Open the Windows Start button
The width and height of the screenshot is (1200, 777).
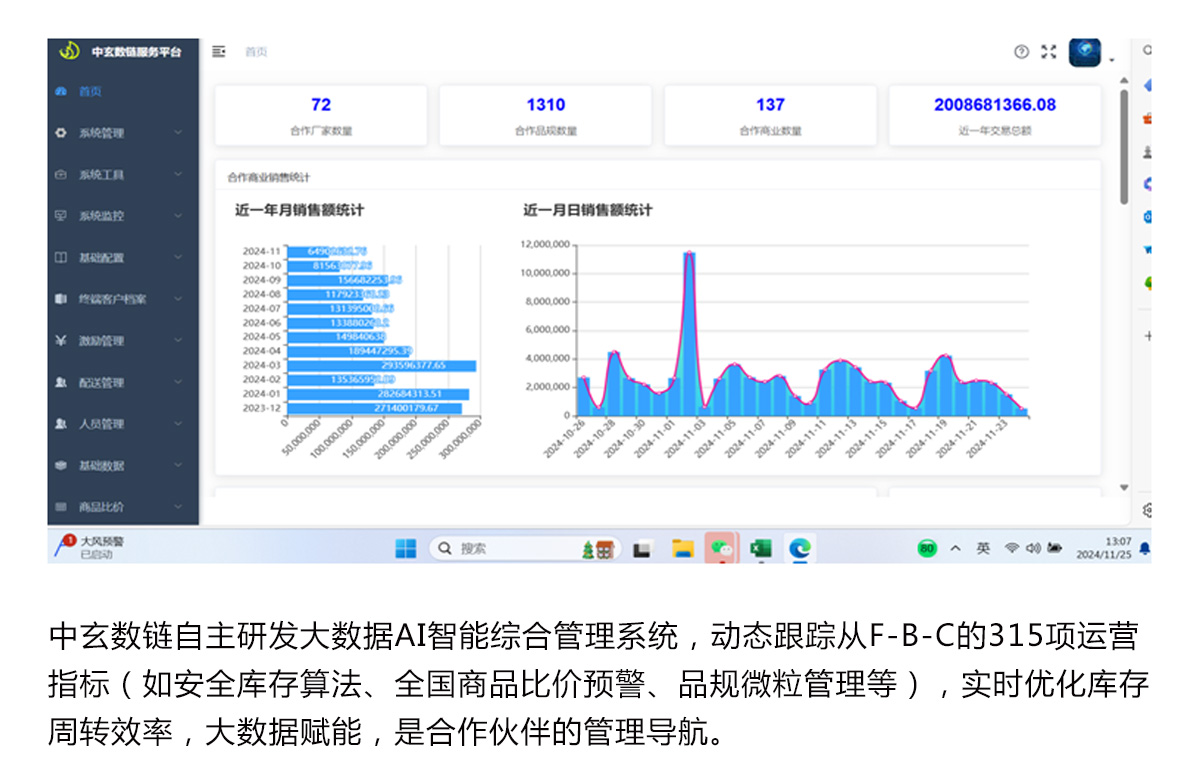point(405,548)
